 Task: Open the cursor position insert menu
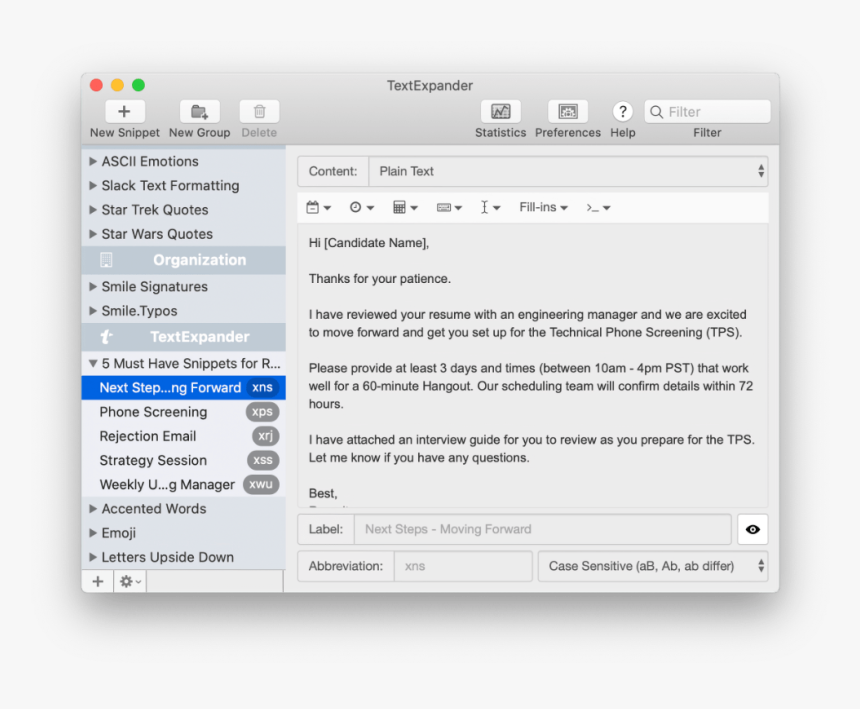(490, 207)
